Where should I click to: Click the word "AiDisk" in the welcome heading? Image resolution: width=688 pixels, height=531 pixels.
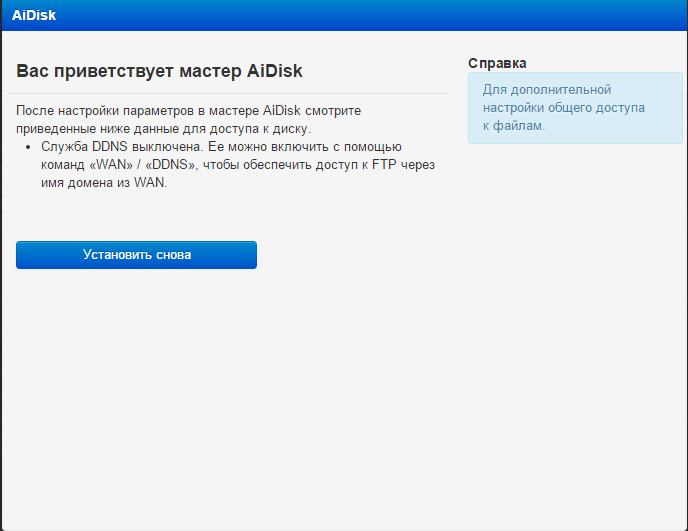coord(274,71)
